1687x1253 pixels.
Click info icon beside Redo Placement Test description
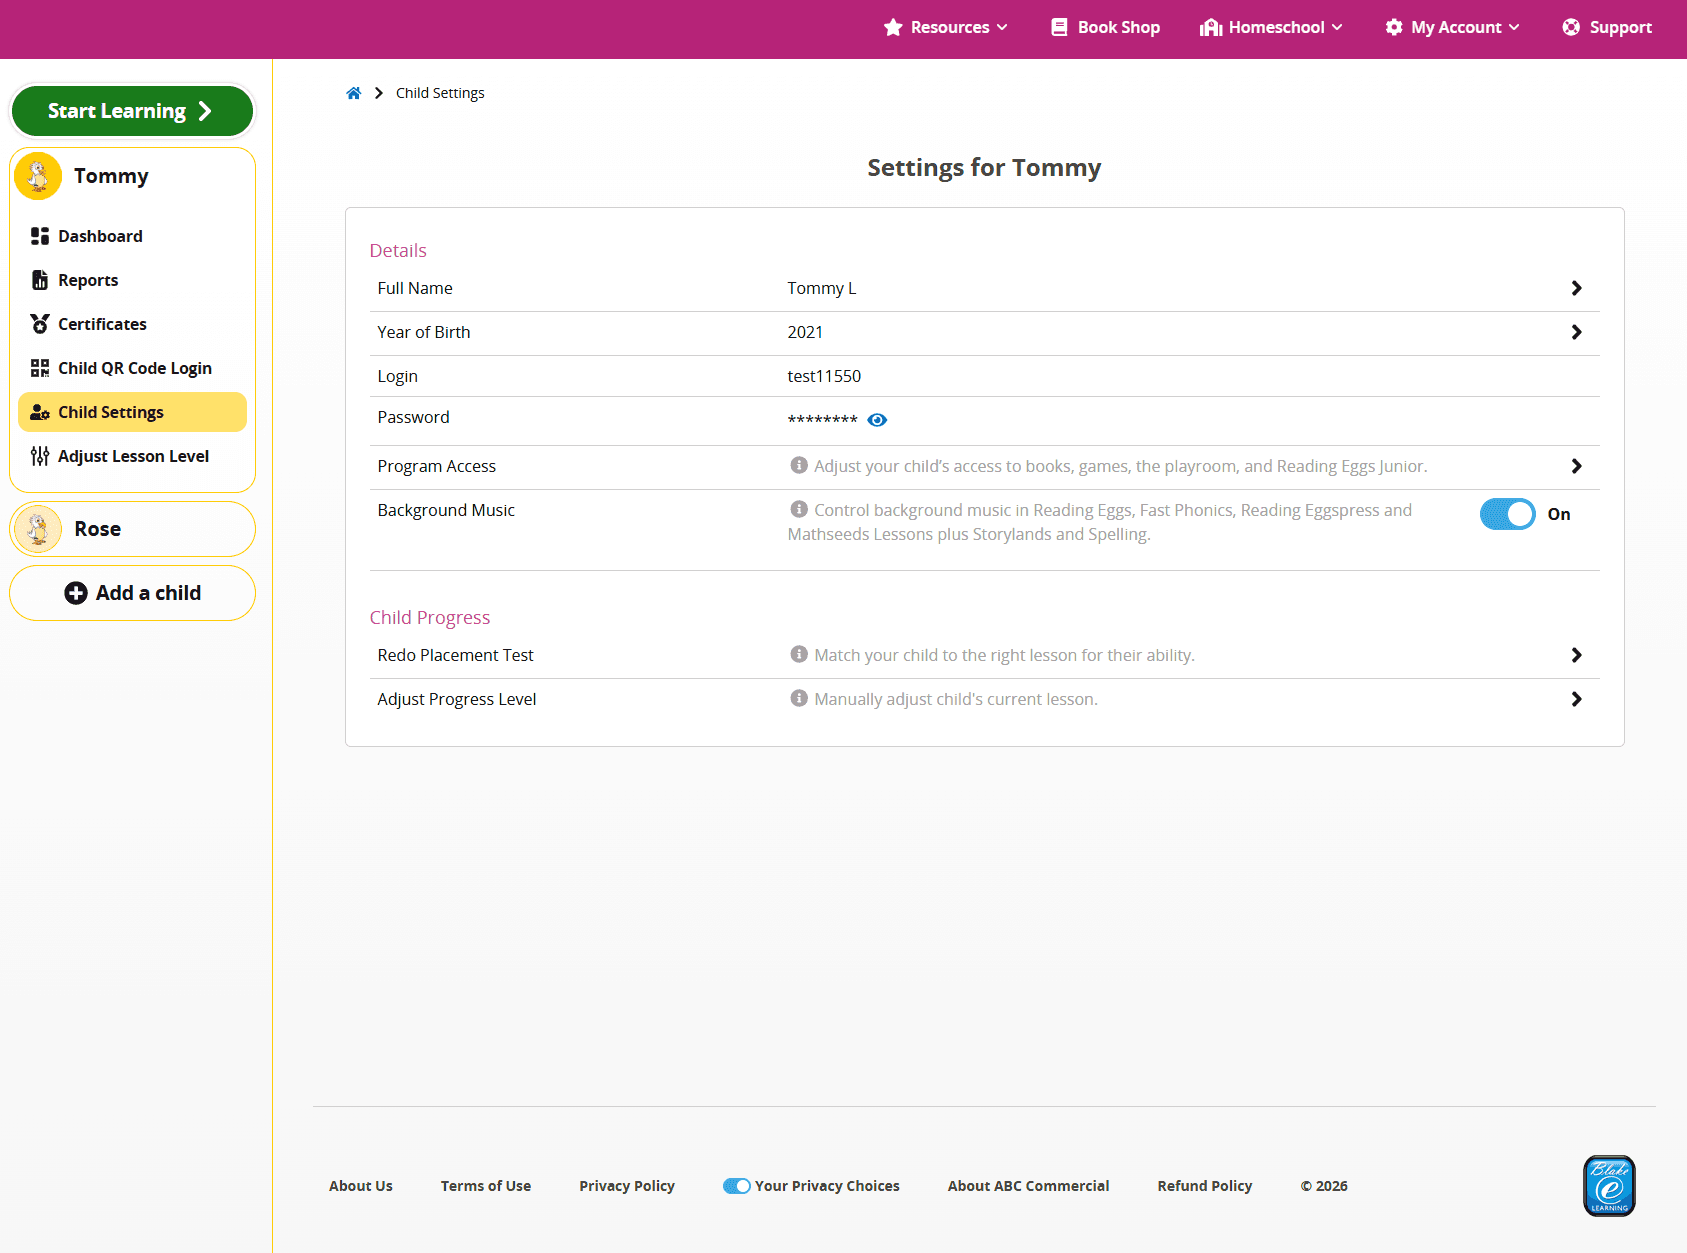(799, 654)
